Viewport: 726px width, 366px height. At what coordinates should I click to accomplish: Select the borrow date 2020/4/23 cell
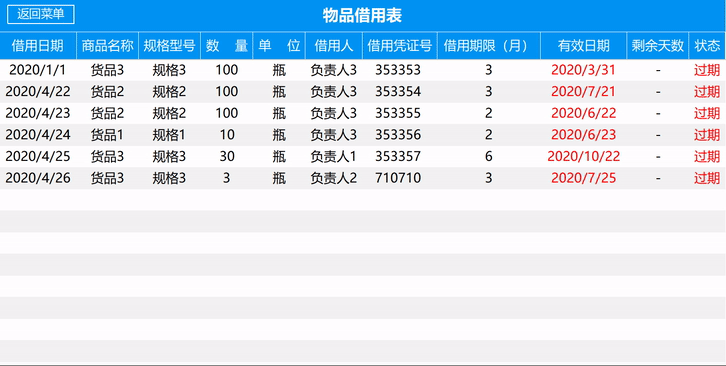pyautogui.click(x=38, y=113)
